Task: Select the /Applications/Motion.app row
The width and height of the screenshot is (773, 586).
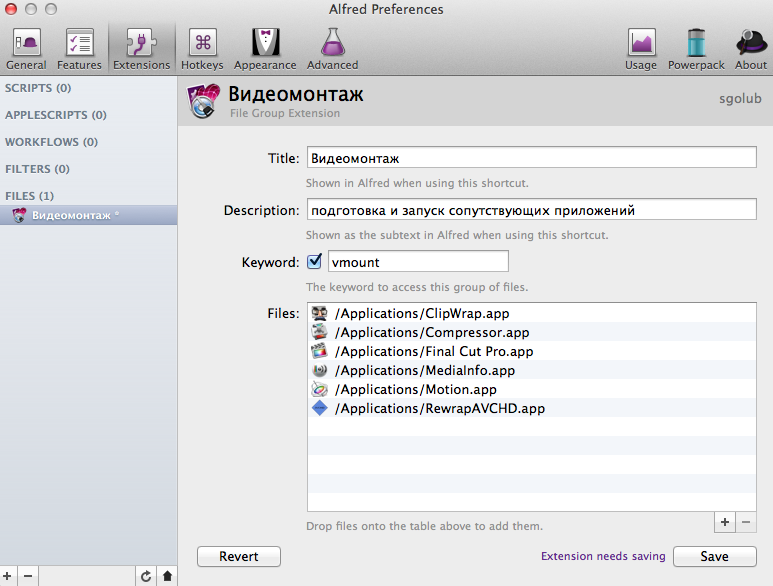Action: [531, 389]
